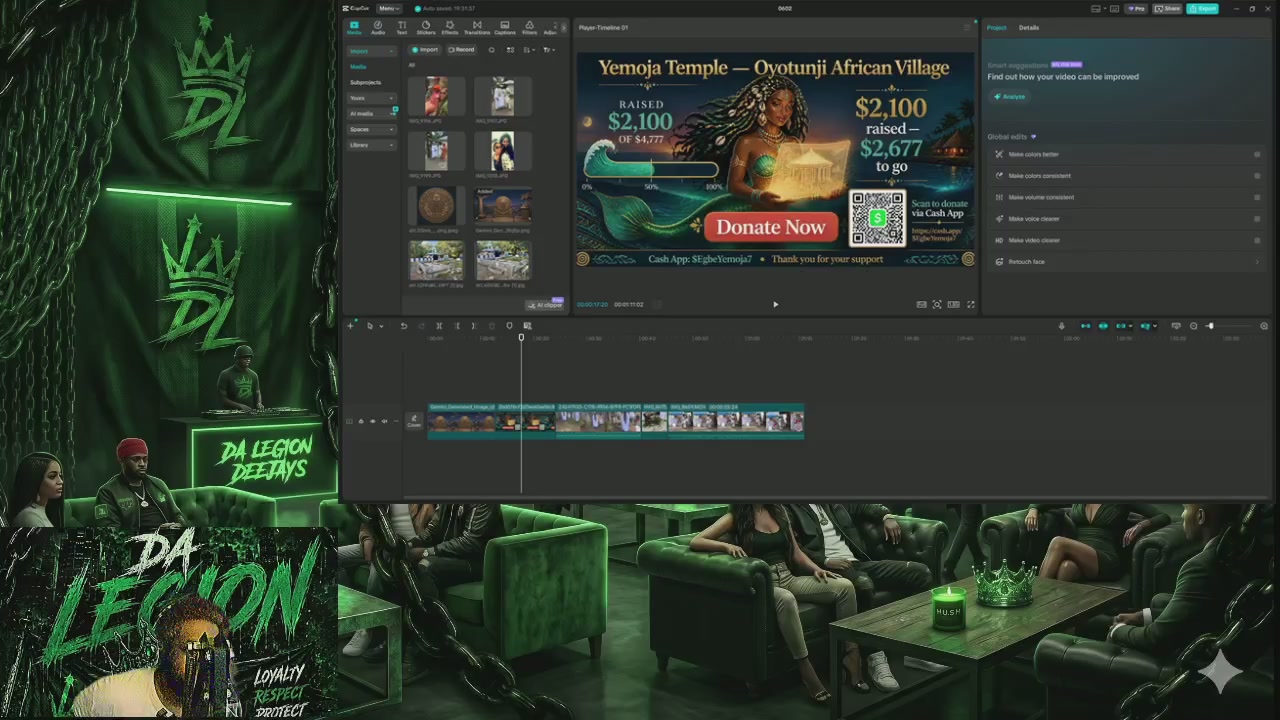
Task: Open the Text tools panel
Action: [x=402, y=27]
